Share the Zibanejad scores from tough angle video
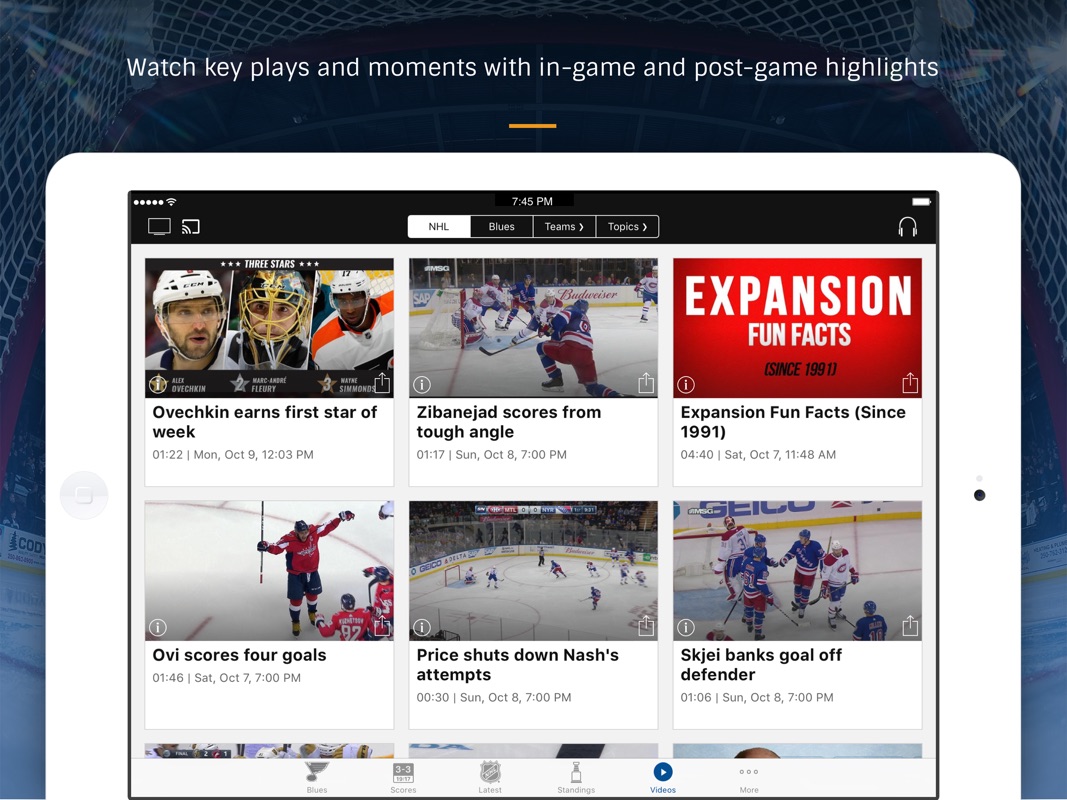 [x=646, y=383]
